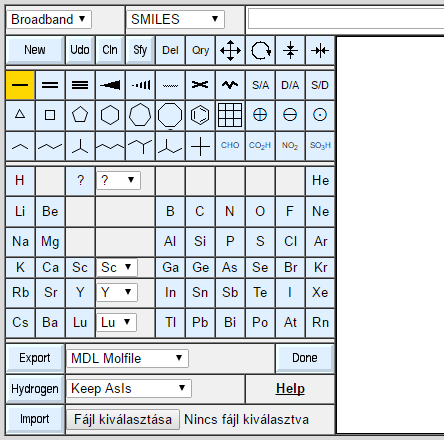Screen dimensions: 444x440
Task: Click the drawing canvas area
Action: [x=390, y=235]
